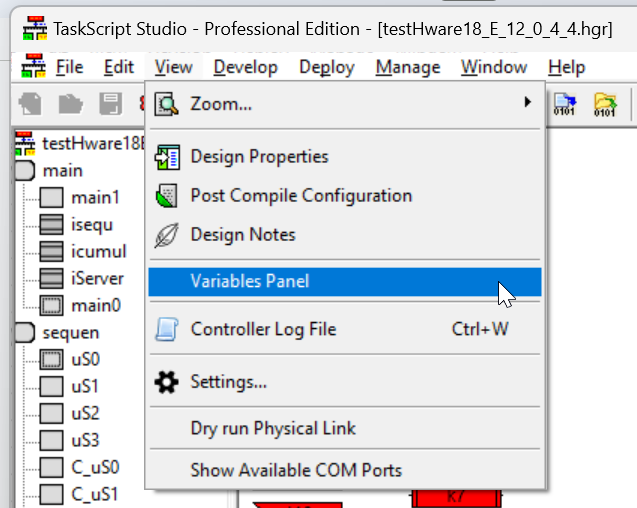Click the main group rounded icon

point(25,170)
